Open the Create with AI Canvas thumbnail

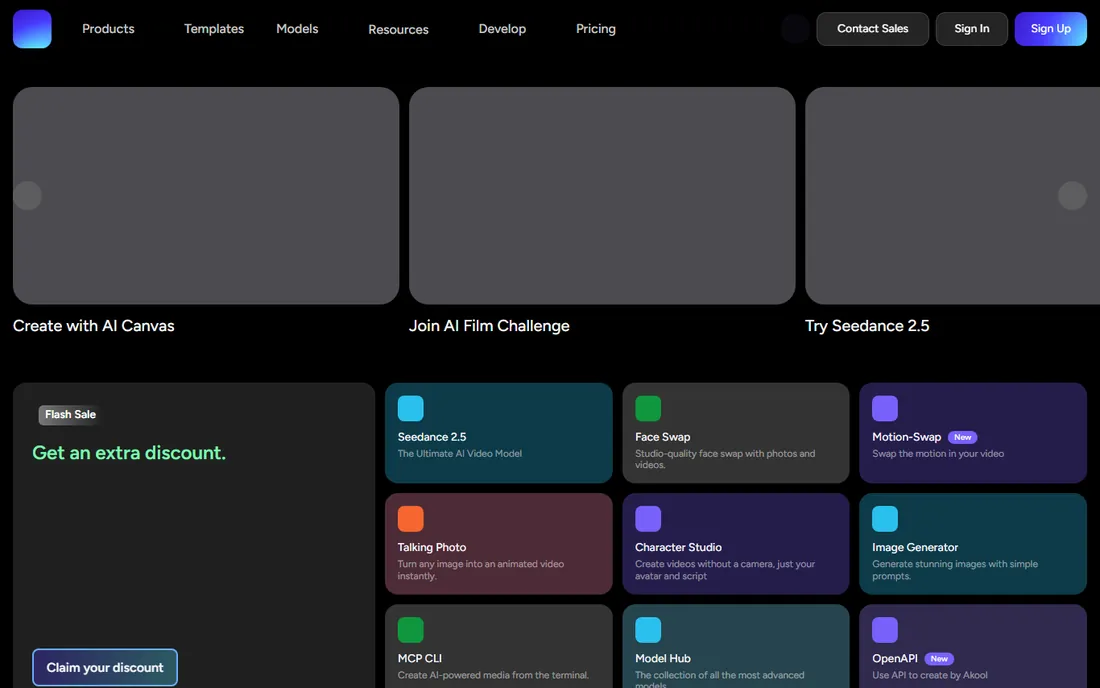pyautogui.click(x=206, y=196)
